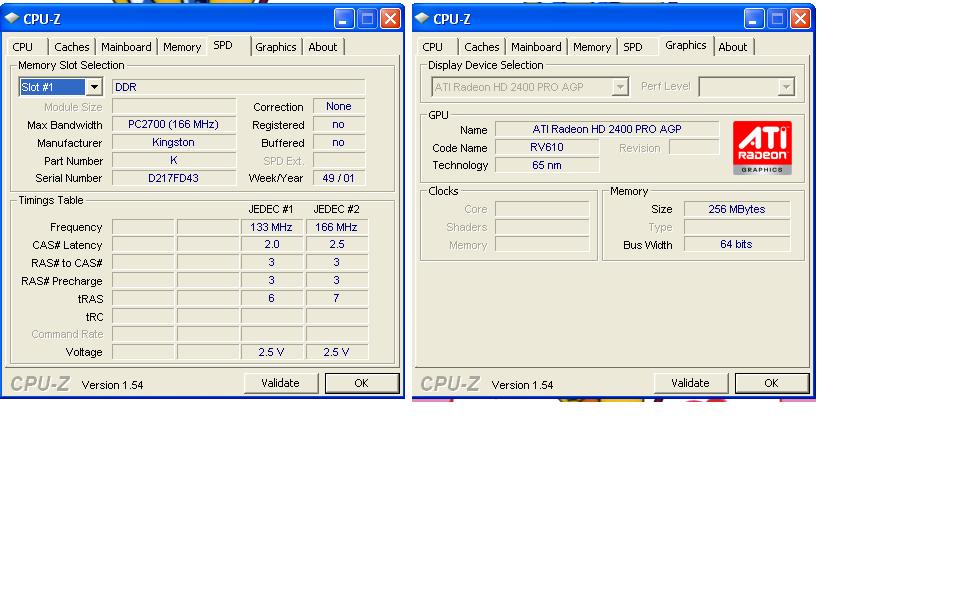Click the GPU name ATI Radeon HD 2400 PRO AGP field
The image size is (962, 611).
coord(607,129)
